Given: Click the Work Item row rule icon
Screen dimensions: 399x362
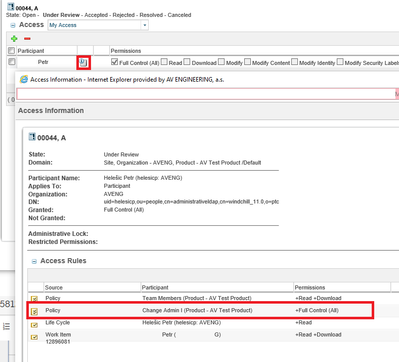Looking at the screenshot, I should pyautogui.click(x=34, y=337).
